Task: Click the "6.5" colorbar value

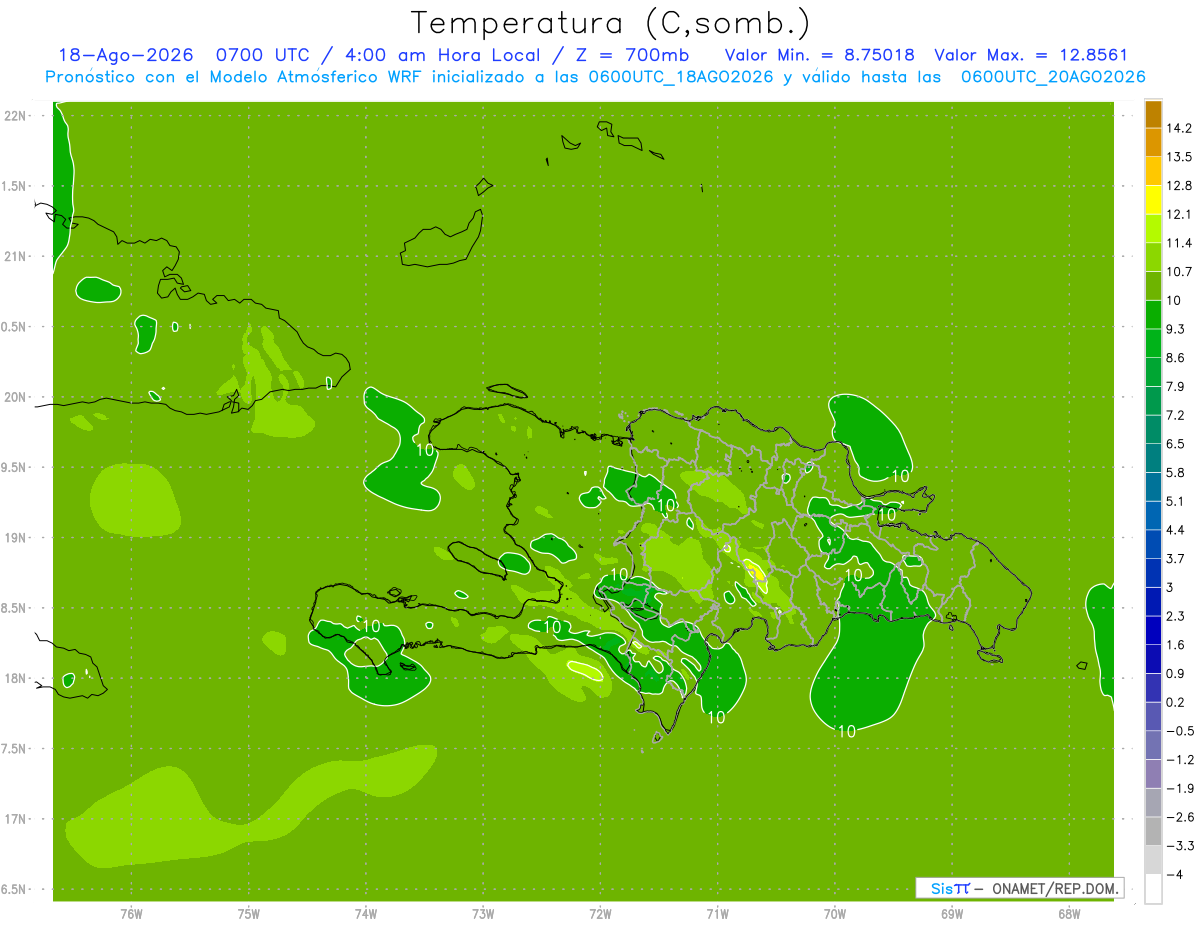Action: (x=1177, y=444)
